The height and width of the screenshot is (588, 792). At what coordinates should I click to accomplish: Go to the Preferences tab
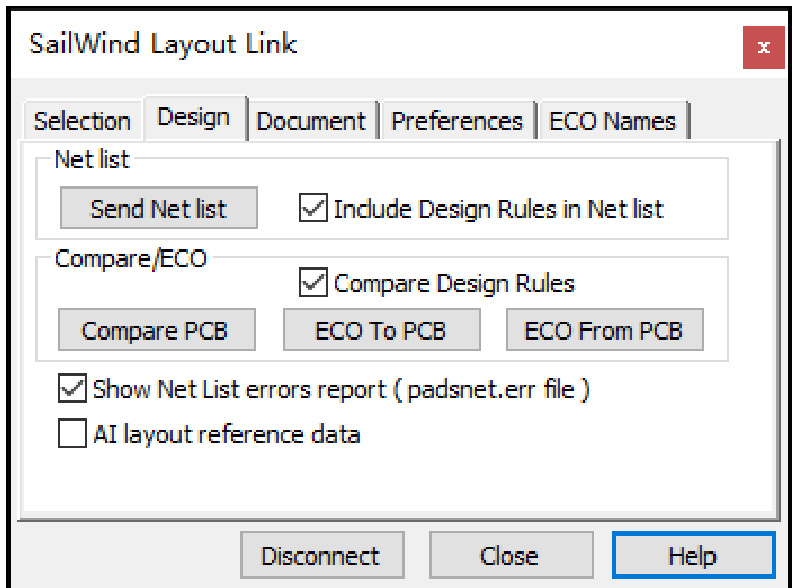click(x=457, y=121)
